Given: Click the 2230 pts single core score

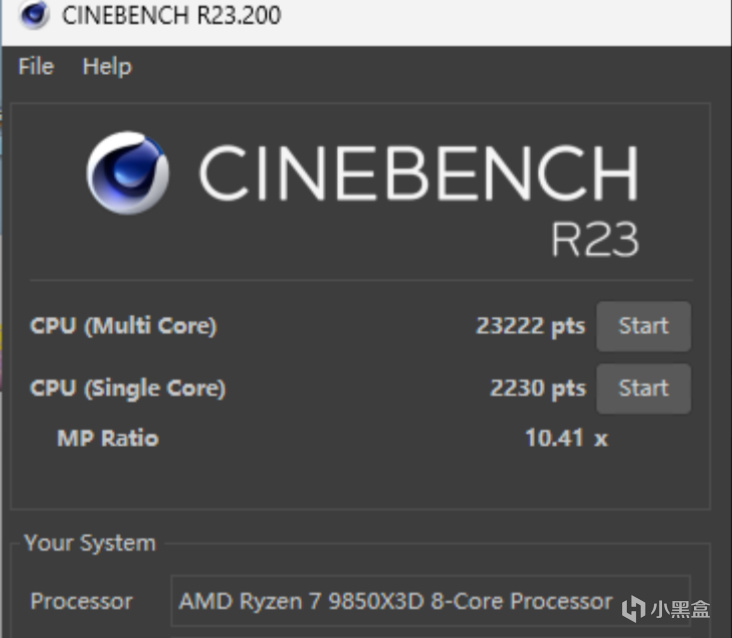Looking at the screenshot, I should 537,388.
